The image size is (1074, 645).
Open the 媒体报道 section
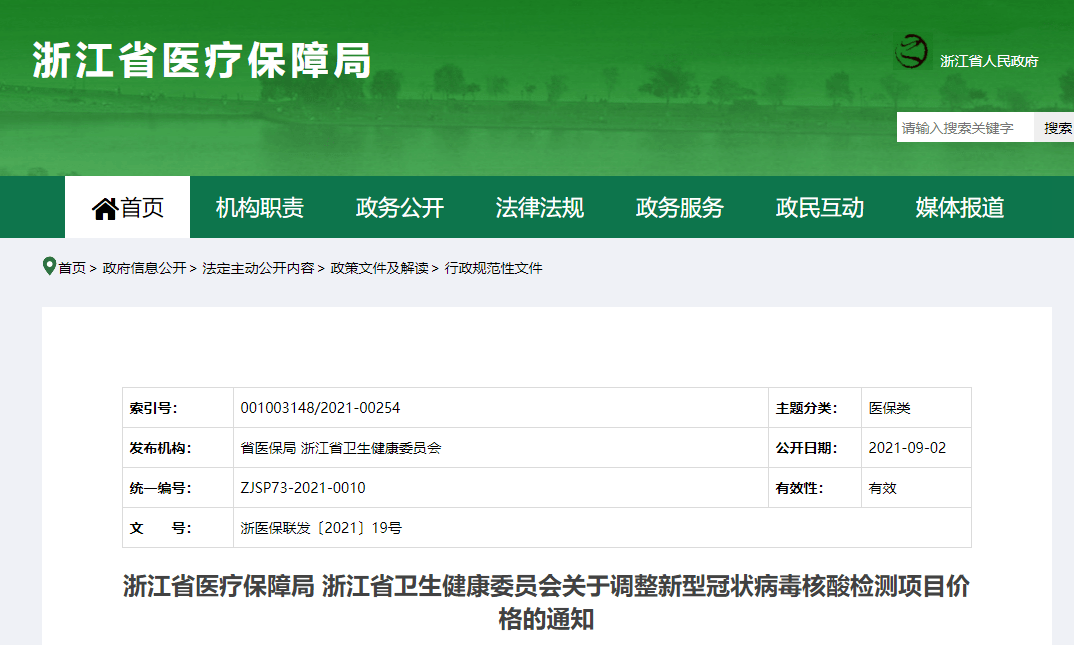(958, 206)
